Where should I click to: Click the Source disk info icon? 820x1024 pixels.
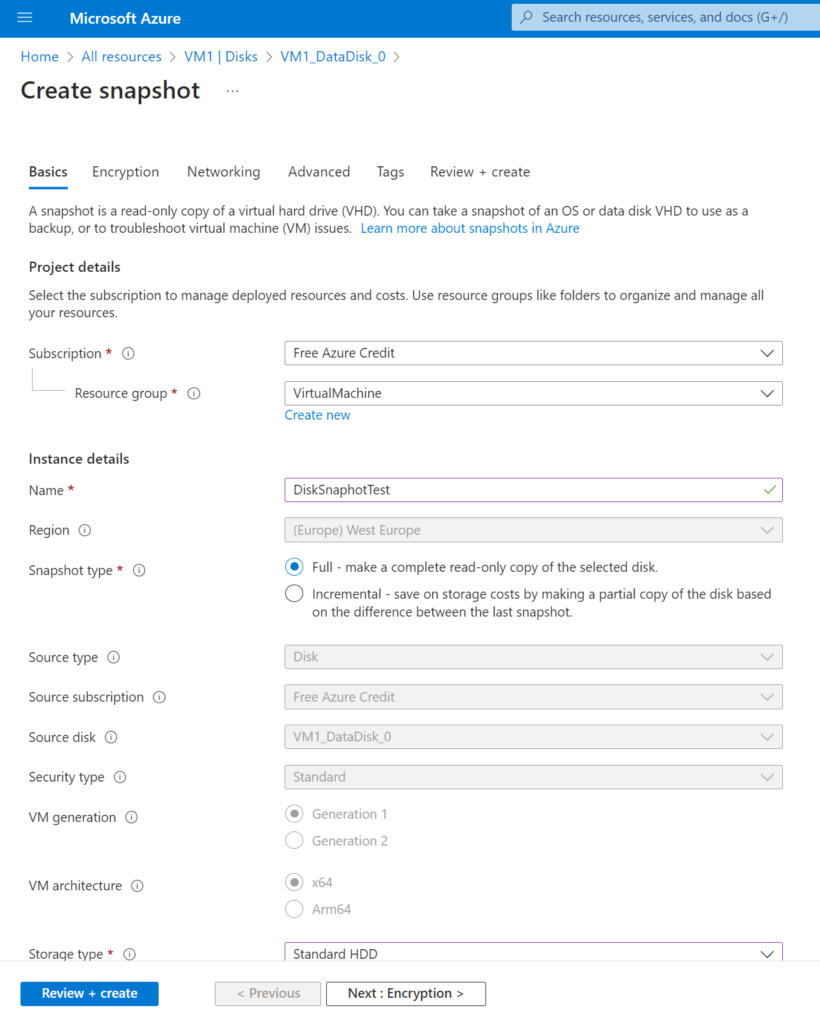pos(111,738)
